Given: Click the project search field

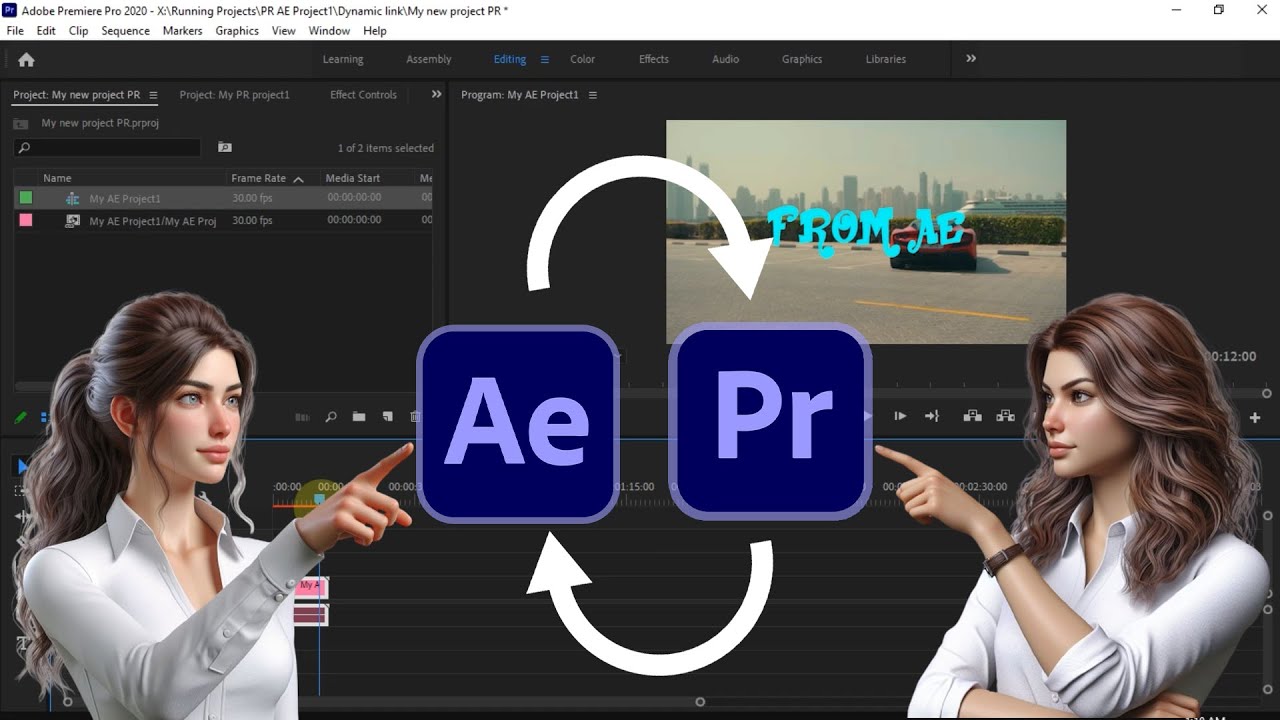Looking at the screenshot, I should coord(108,148).
